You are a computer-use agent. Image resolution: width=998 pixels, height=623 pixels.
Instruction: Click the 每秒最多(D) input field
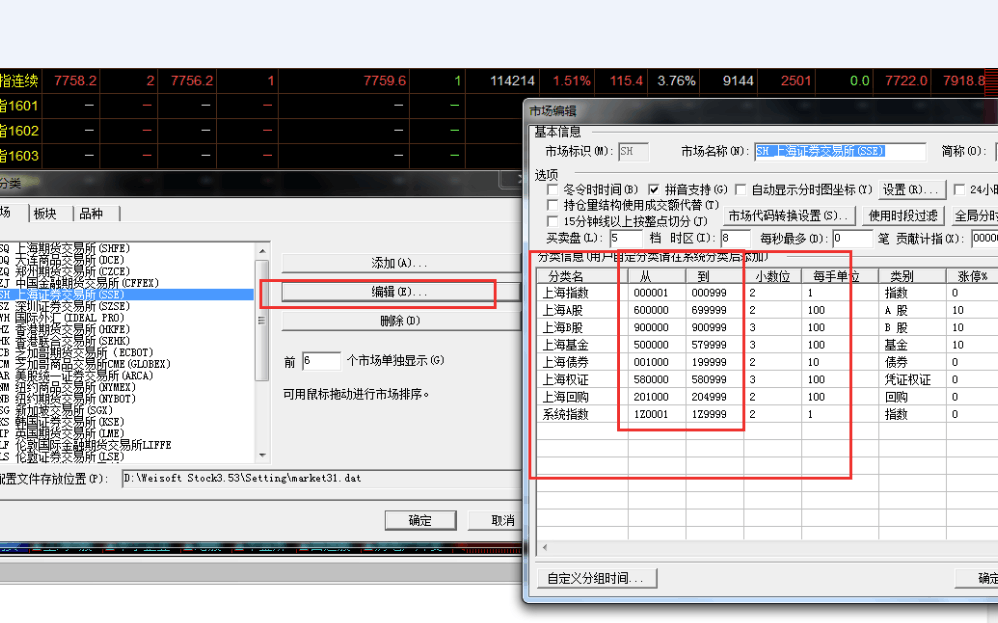click(x=852, y=239)
